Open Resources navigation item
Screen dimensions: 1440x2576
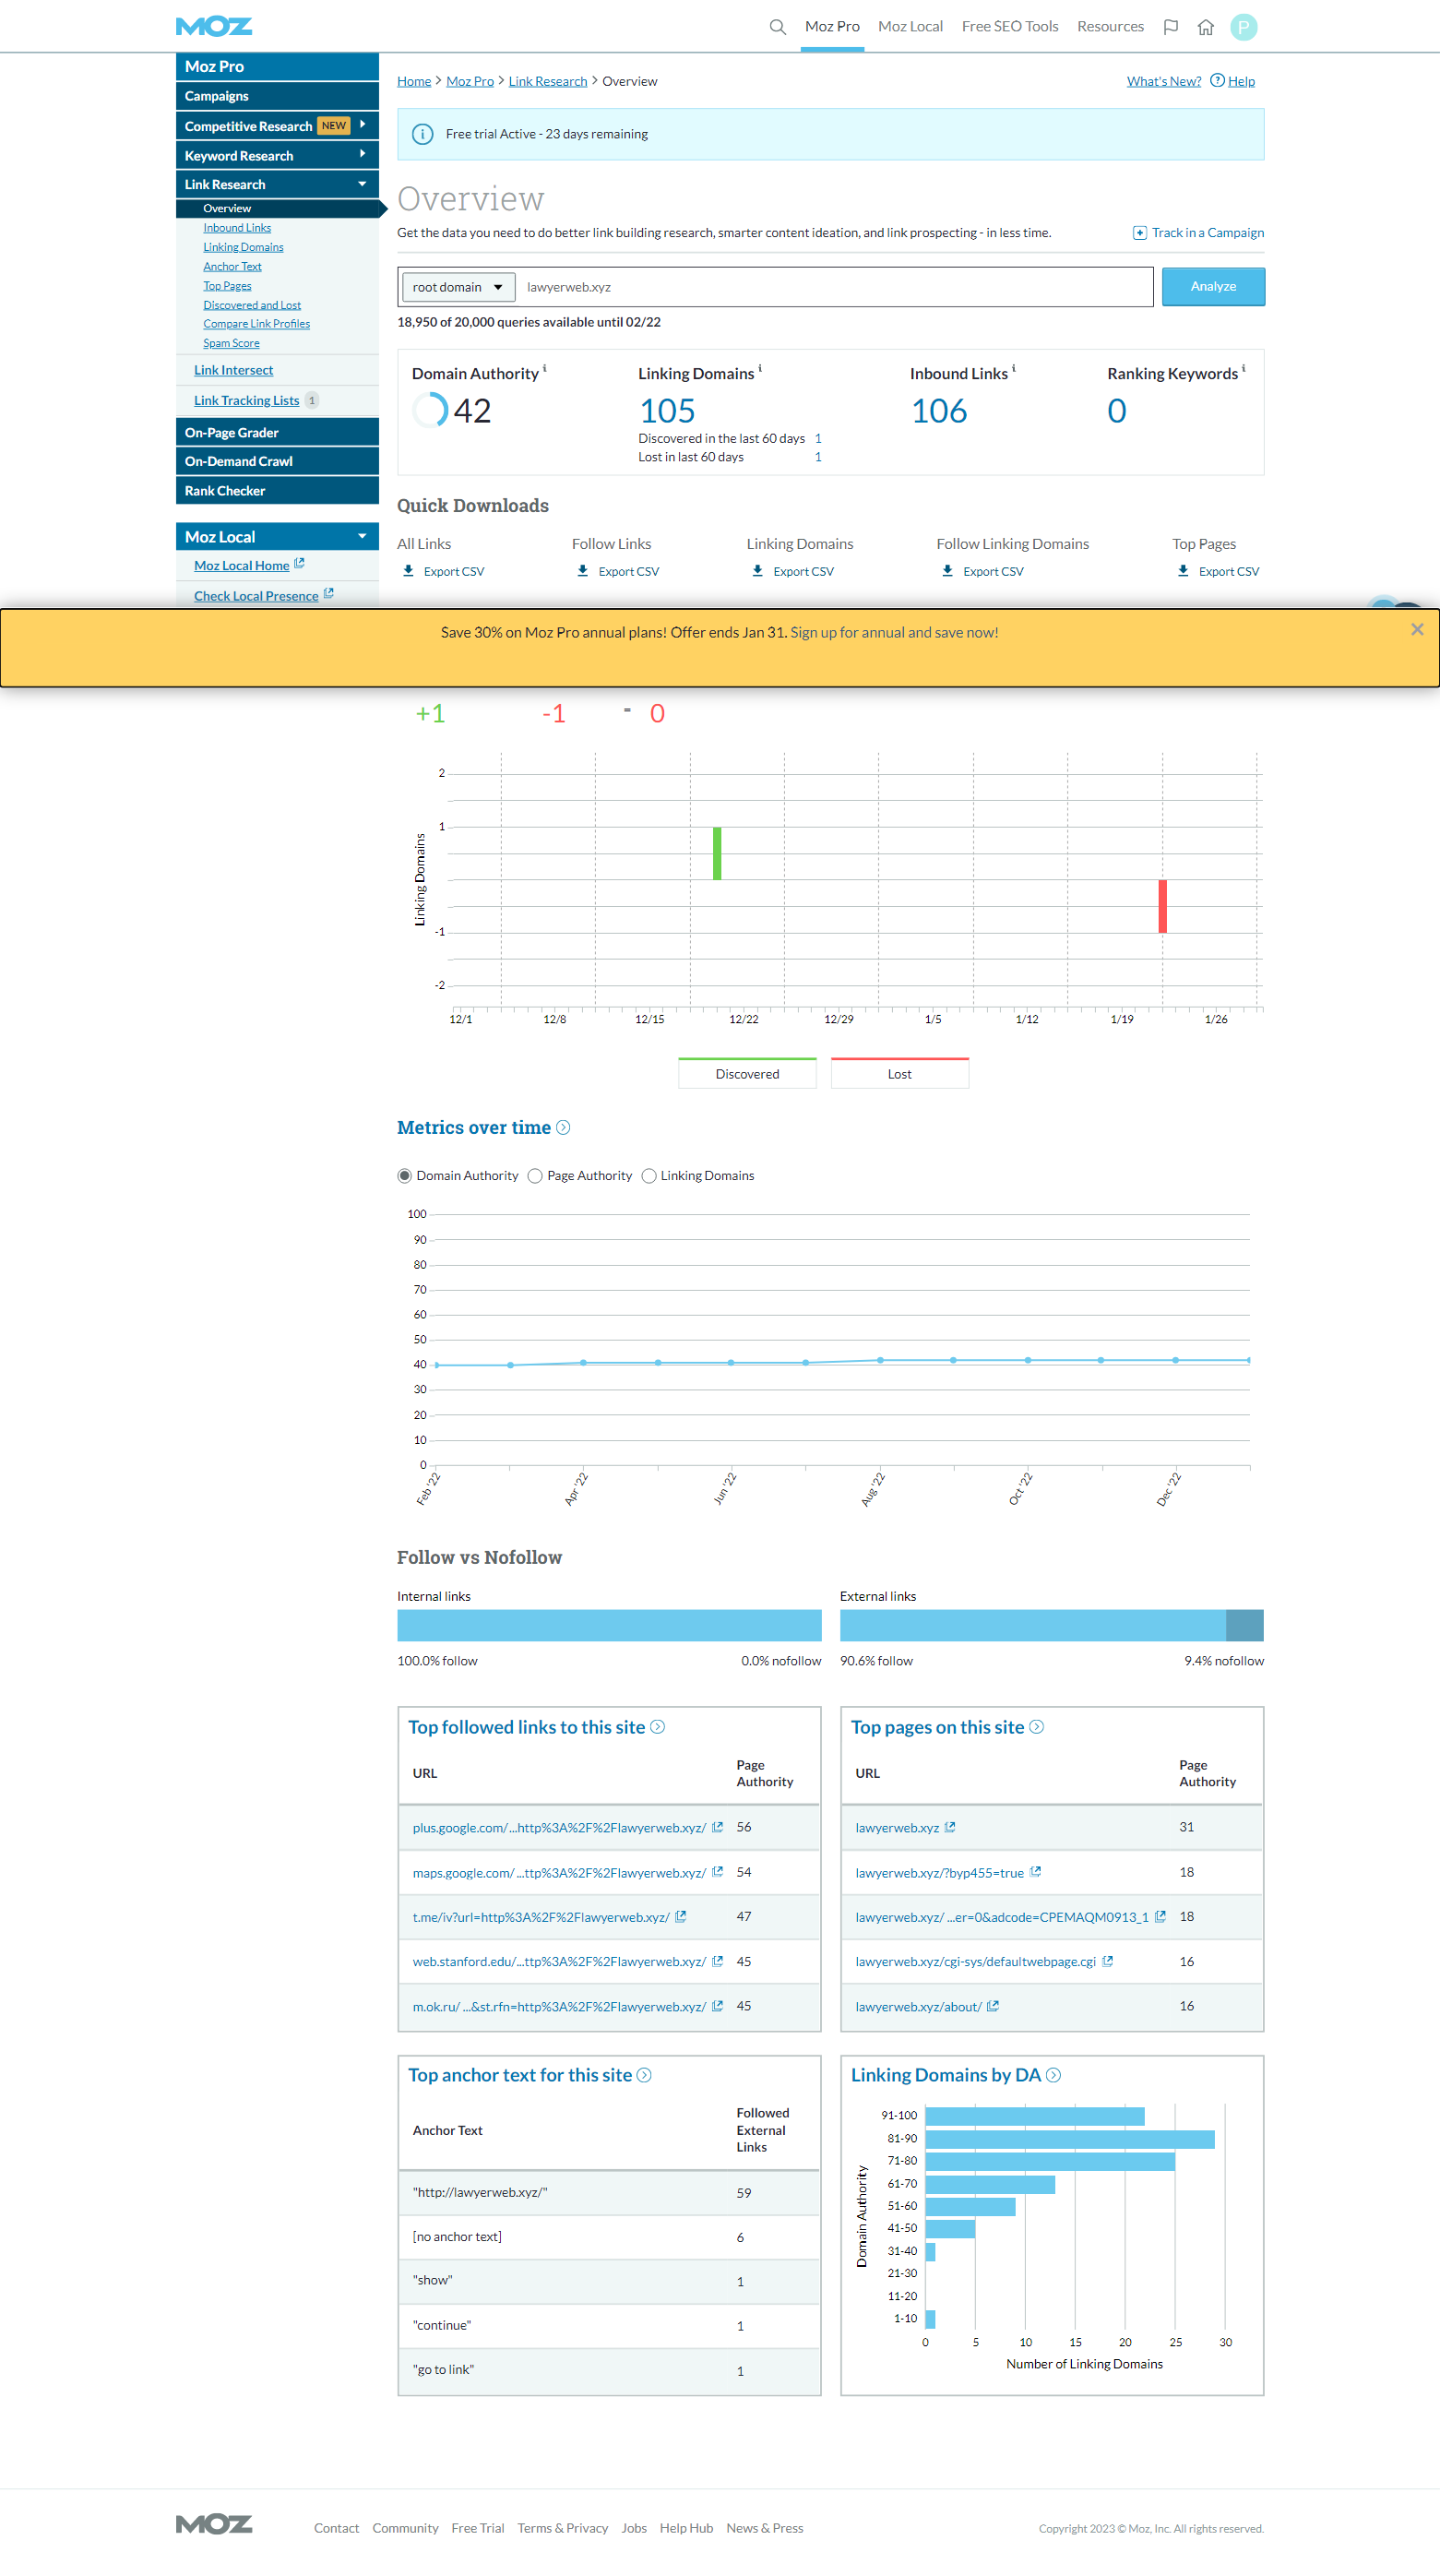(1110, 26)
